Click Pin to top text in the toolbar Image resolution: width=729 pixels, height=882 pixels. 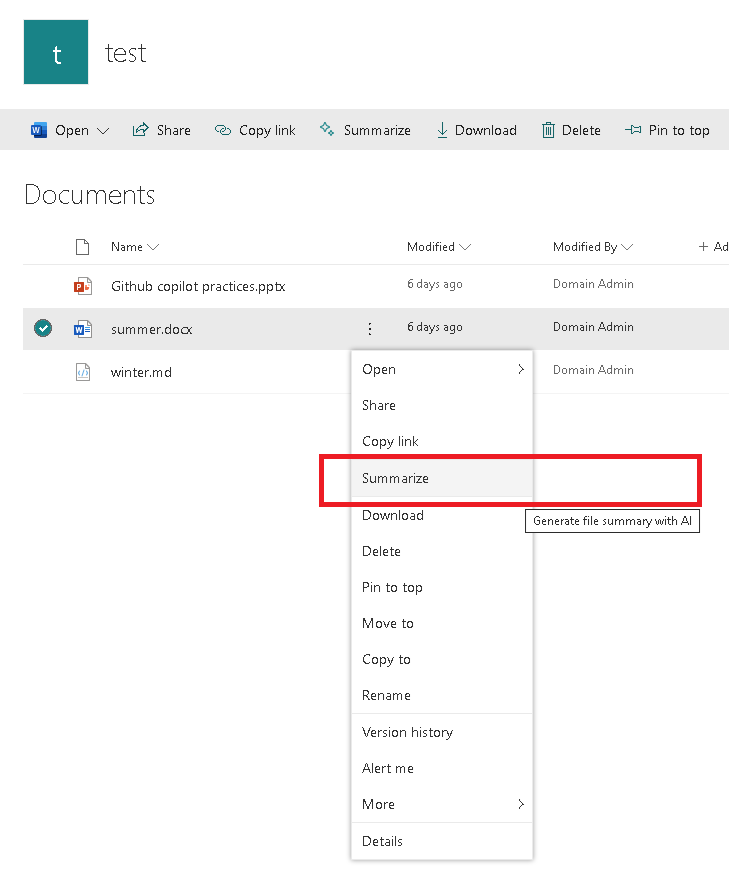click(x=679, y=130)
